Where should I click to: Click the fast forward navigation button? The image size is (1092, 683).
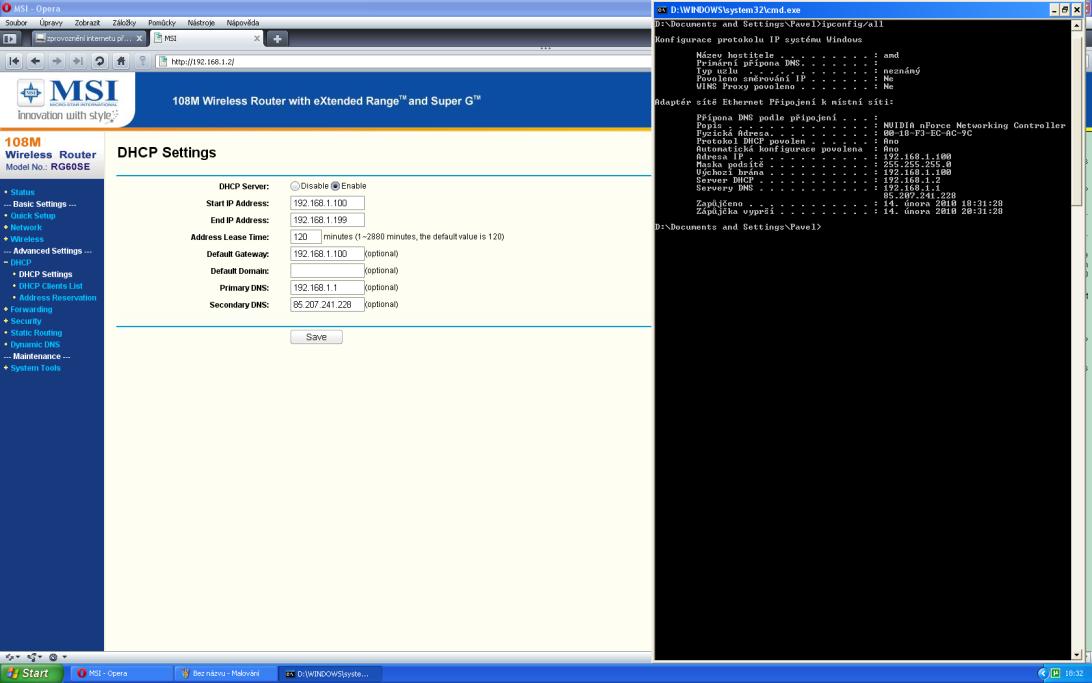tap(78, 61)
